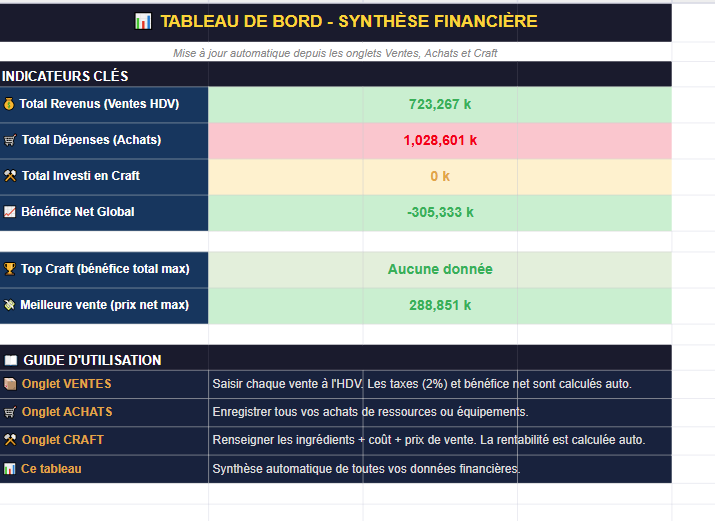This screenshot has width=715, height=521.
Task: Click the hammer icon beside Onglet CRAFT
Action: tap(10, 440)
